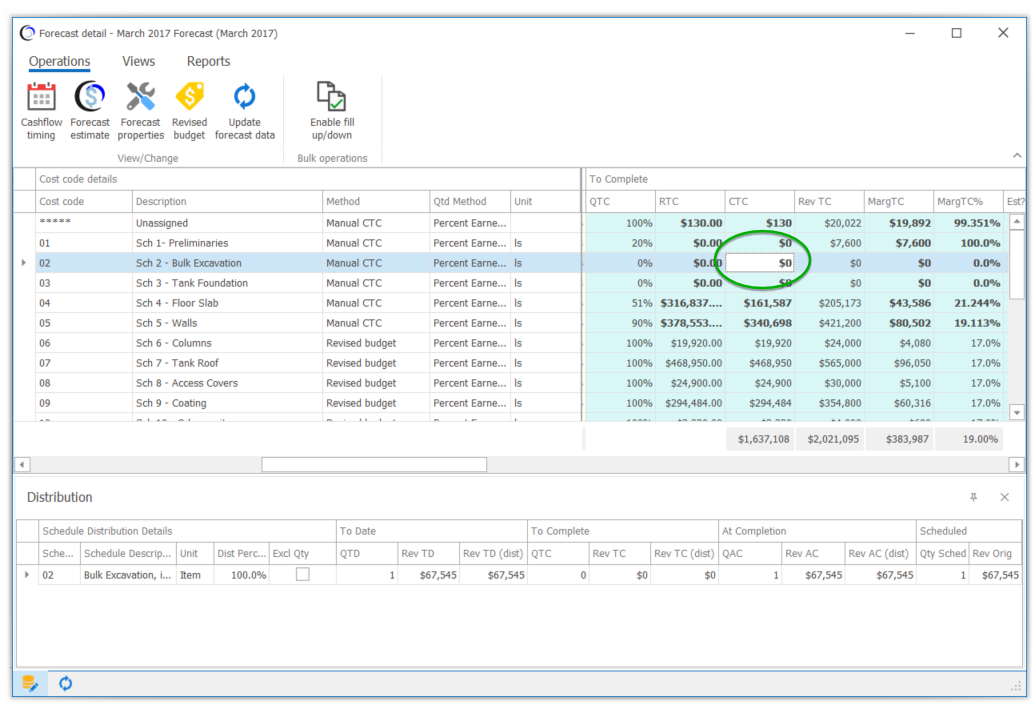Toggle the Excl Qty checkbox for Bulk Excavation
This screenshot has width=1033, height=703.
click(x=302, y=575)
